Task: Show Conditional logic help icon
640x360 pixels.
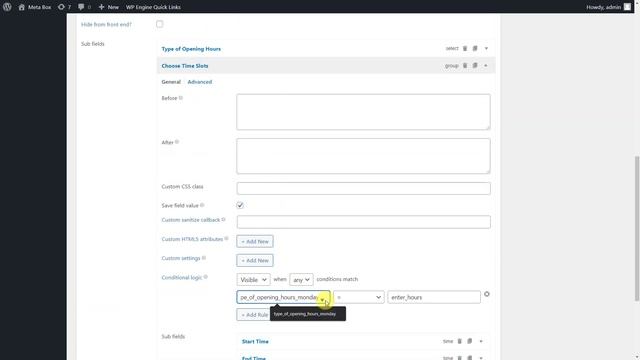Action: [206, 277]
